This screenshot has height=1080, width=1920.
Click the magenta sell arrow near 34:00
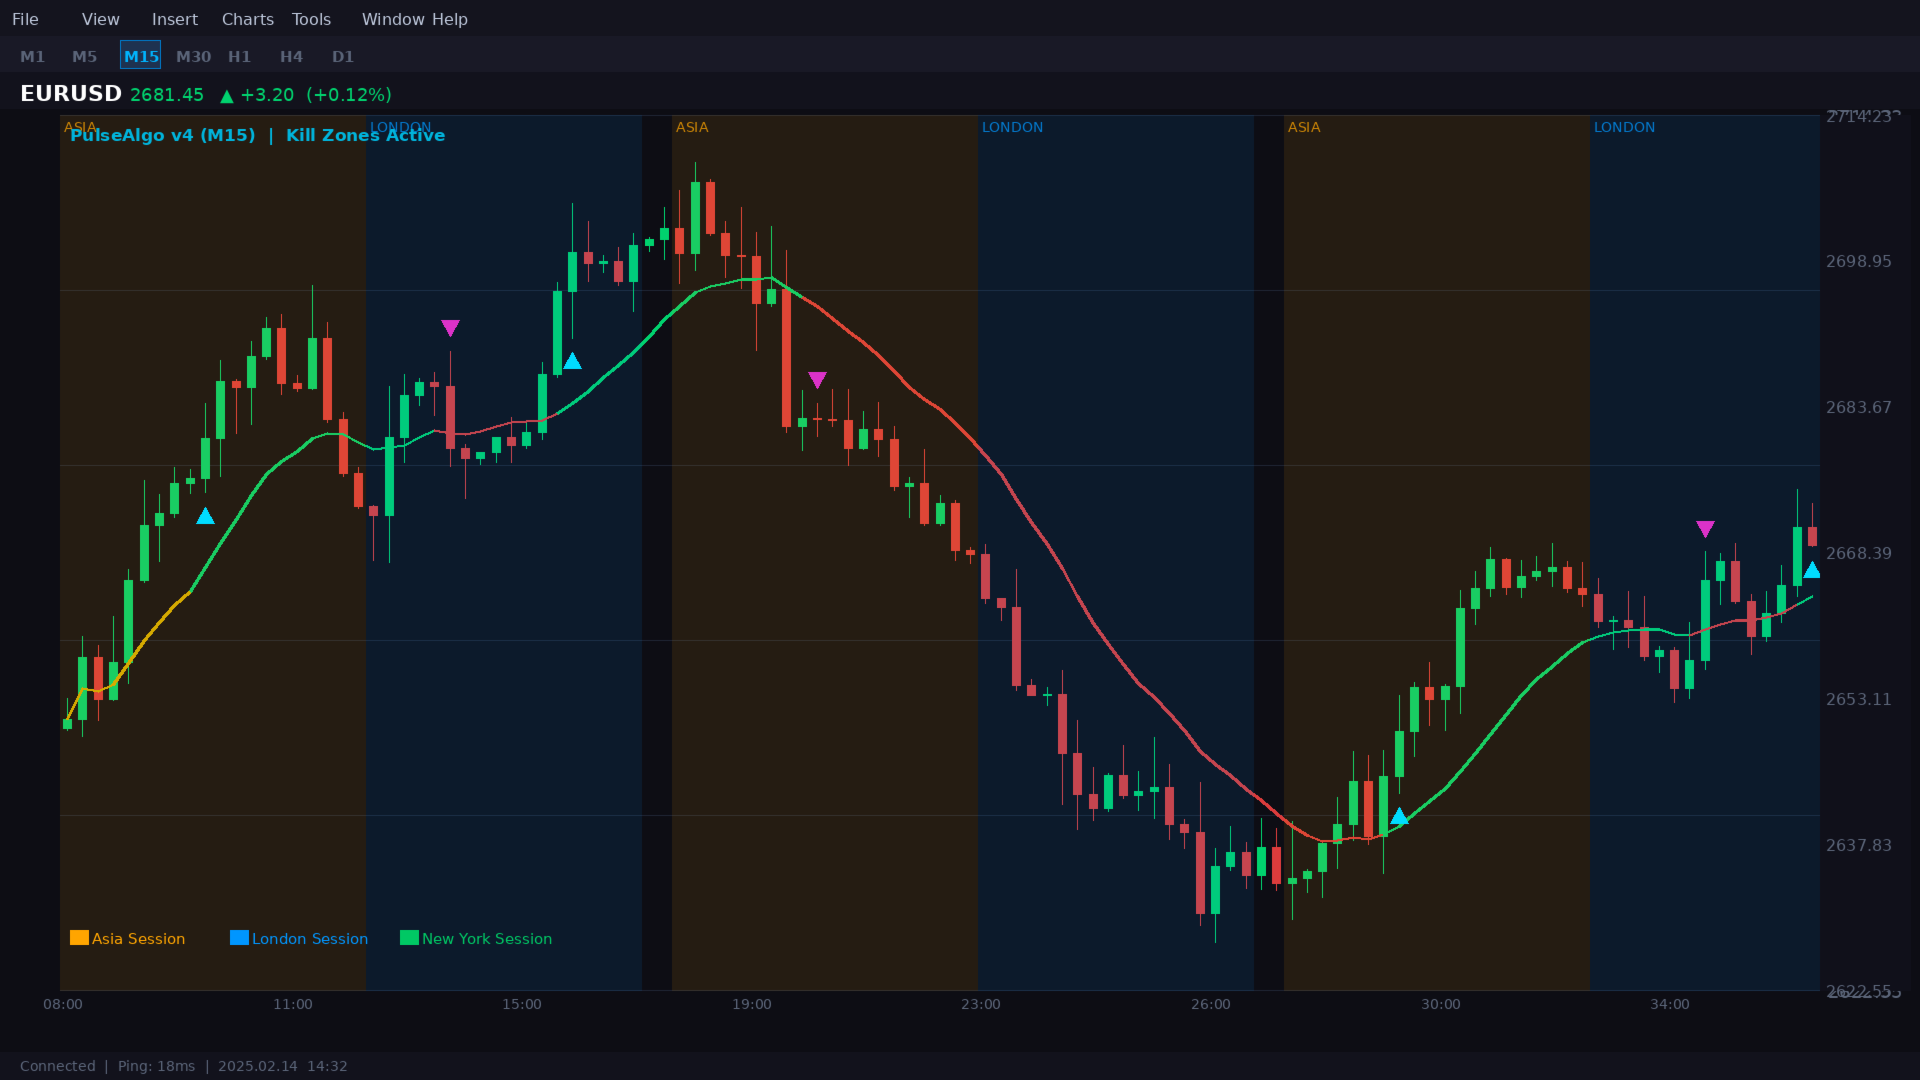(x=1705, y=529)
